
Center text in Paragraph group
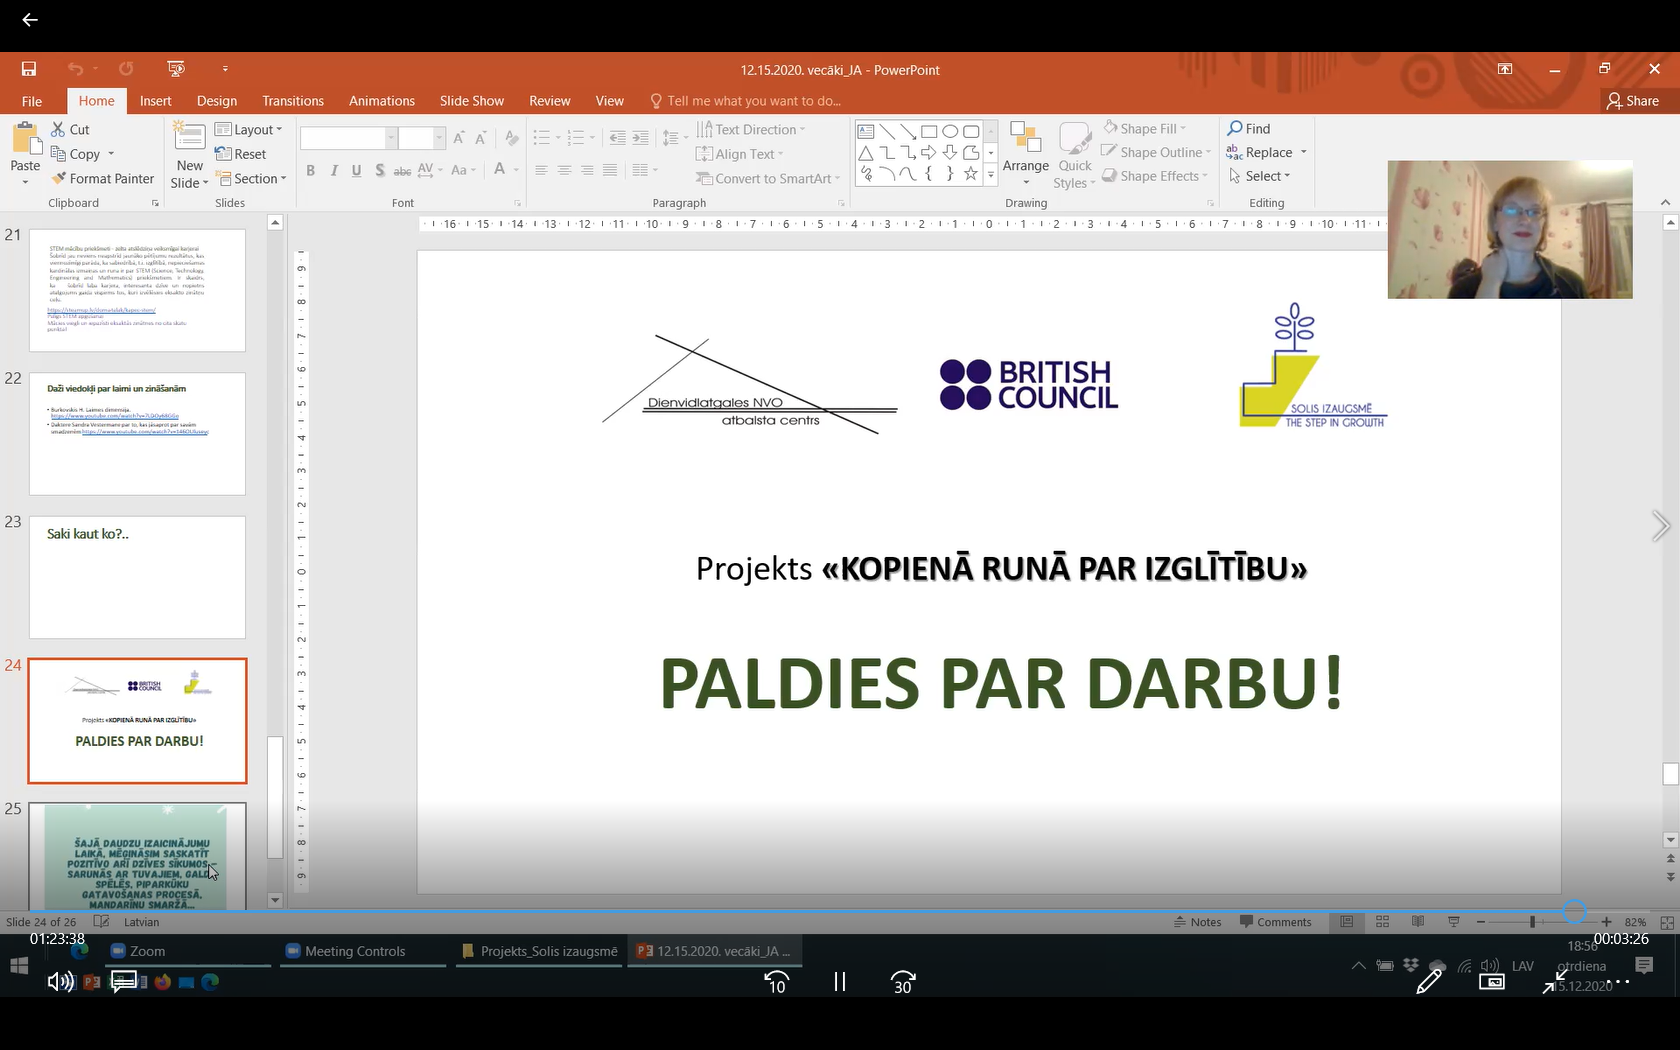[564, 170]
